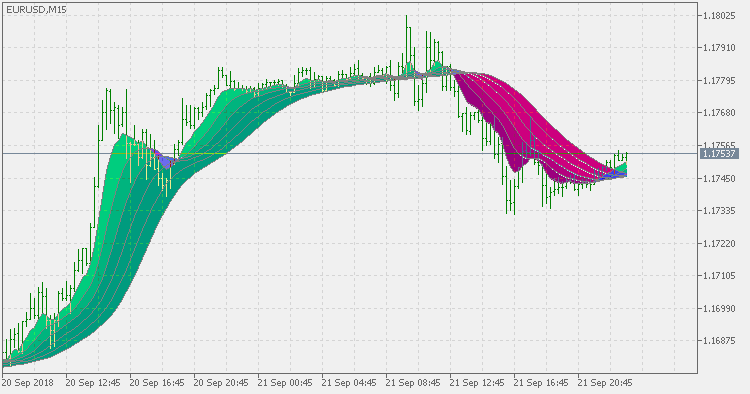Click the 1.16990 price axis label
Screen dimensions: 750x394
coord(719,309)
